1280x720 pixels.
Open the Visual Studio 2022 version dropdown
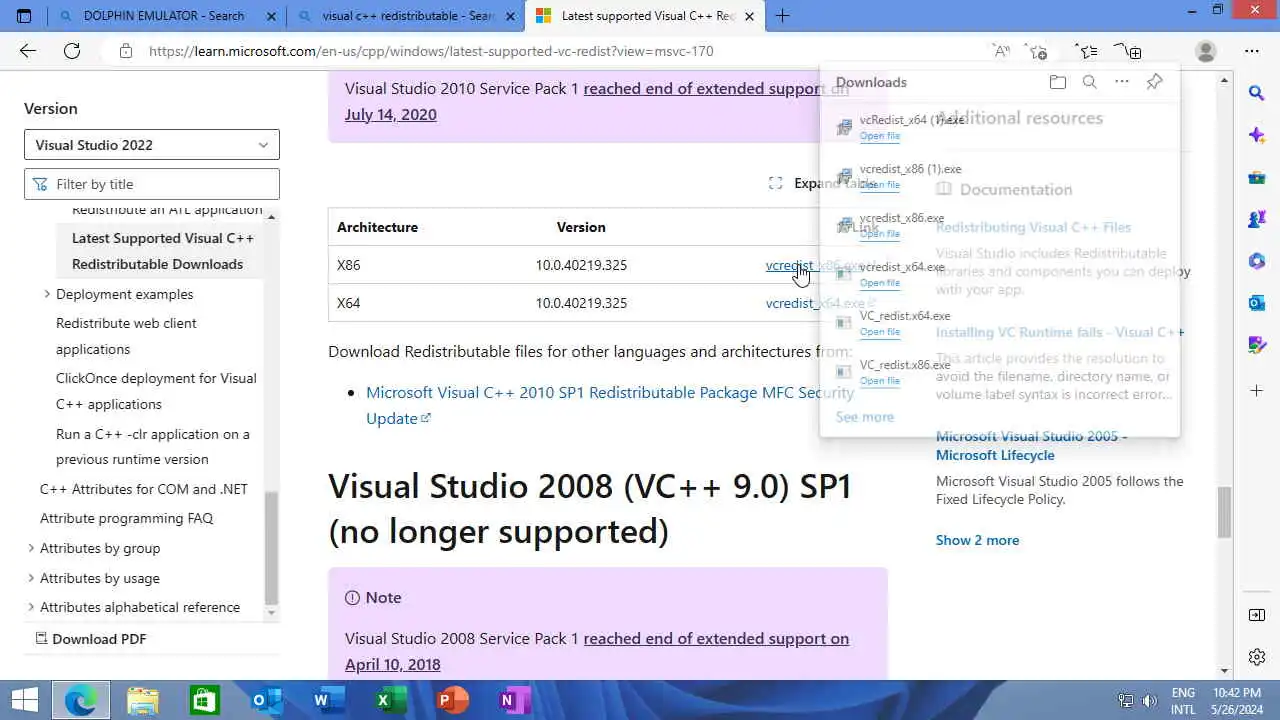tap(152, 145)
